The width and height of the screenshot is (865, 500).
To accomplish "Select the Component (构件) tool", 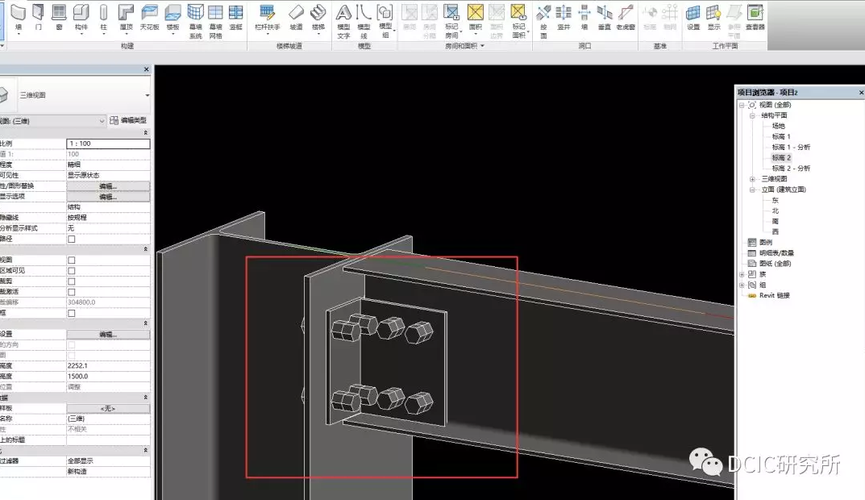I will 81,17.
